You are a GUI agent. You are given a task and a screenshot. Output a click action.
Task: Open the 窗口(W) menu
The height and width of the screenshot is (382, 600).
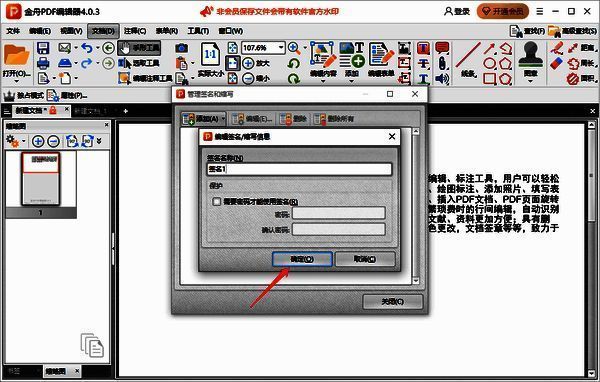click(230, 31)
